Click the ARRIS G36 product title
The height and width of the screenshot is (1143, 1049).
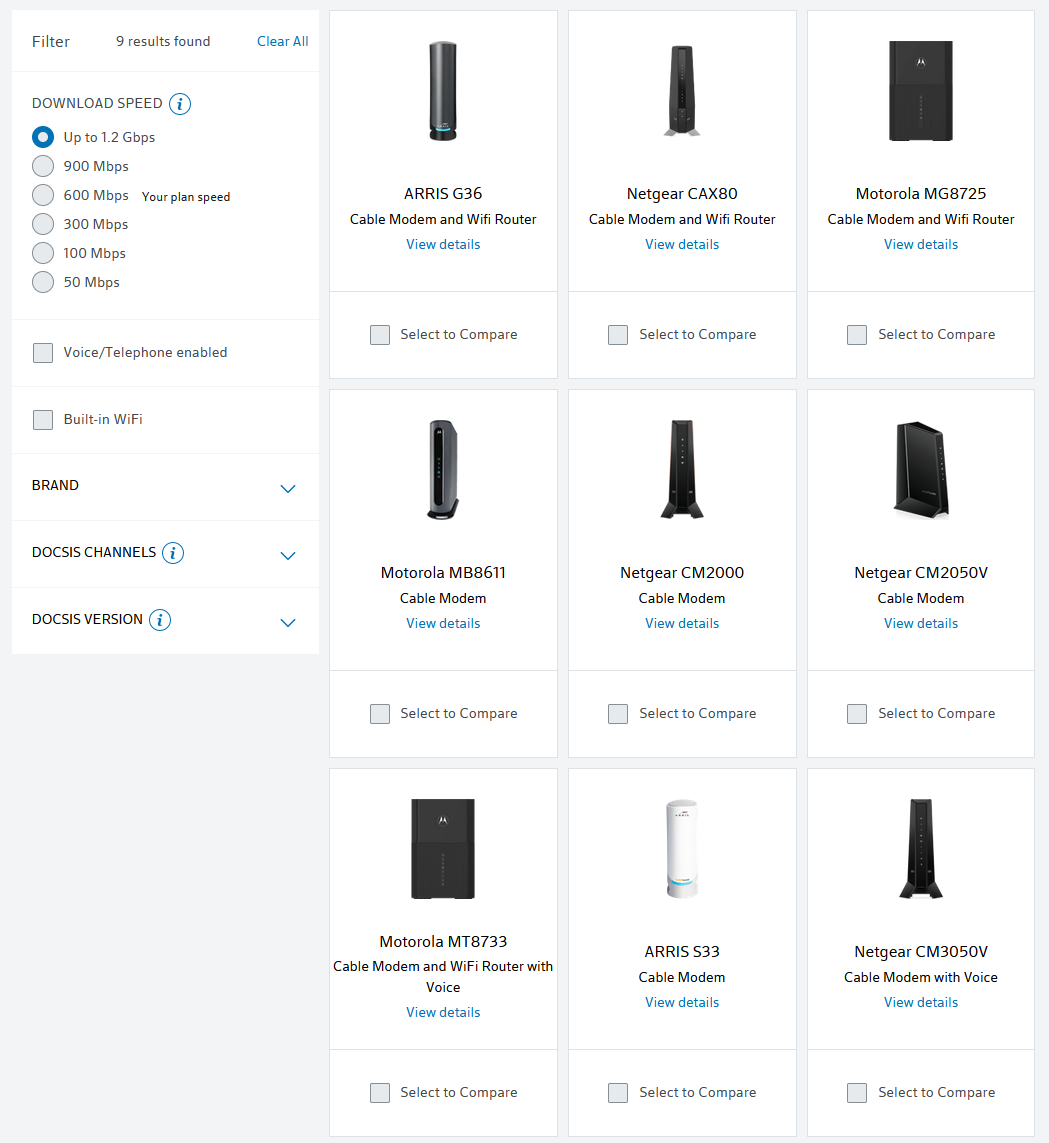pyautogui.click(x=443, y=194)
